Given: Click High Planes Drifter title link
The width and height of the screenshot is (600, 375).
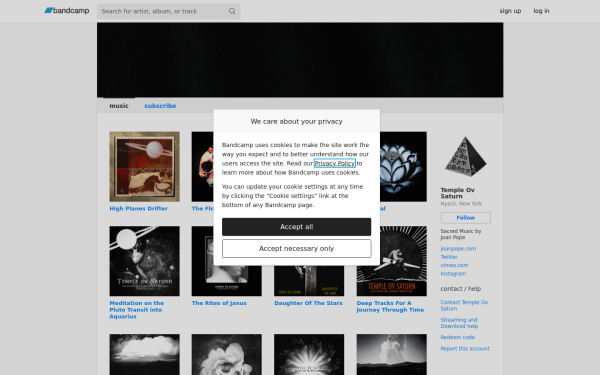Looking at the screenshot, I should (x=139, y=209).
